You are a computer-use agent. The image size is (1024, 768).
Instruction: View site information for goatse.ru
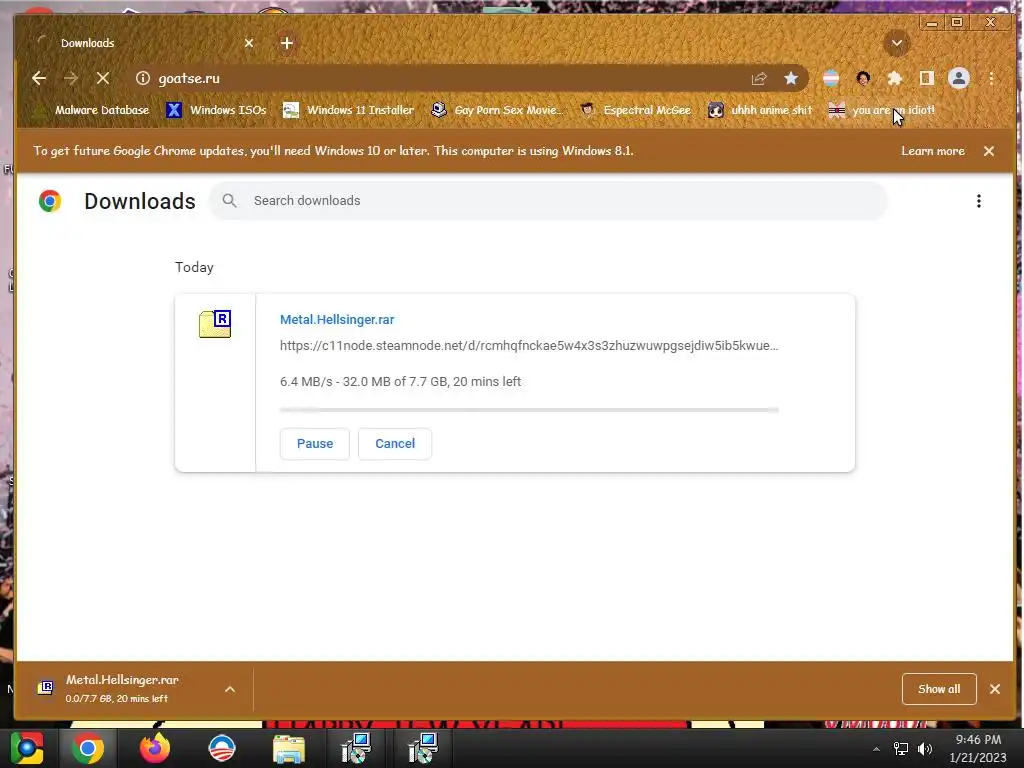click(143, 78)
